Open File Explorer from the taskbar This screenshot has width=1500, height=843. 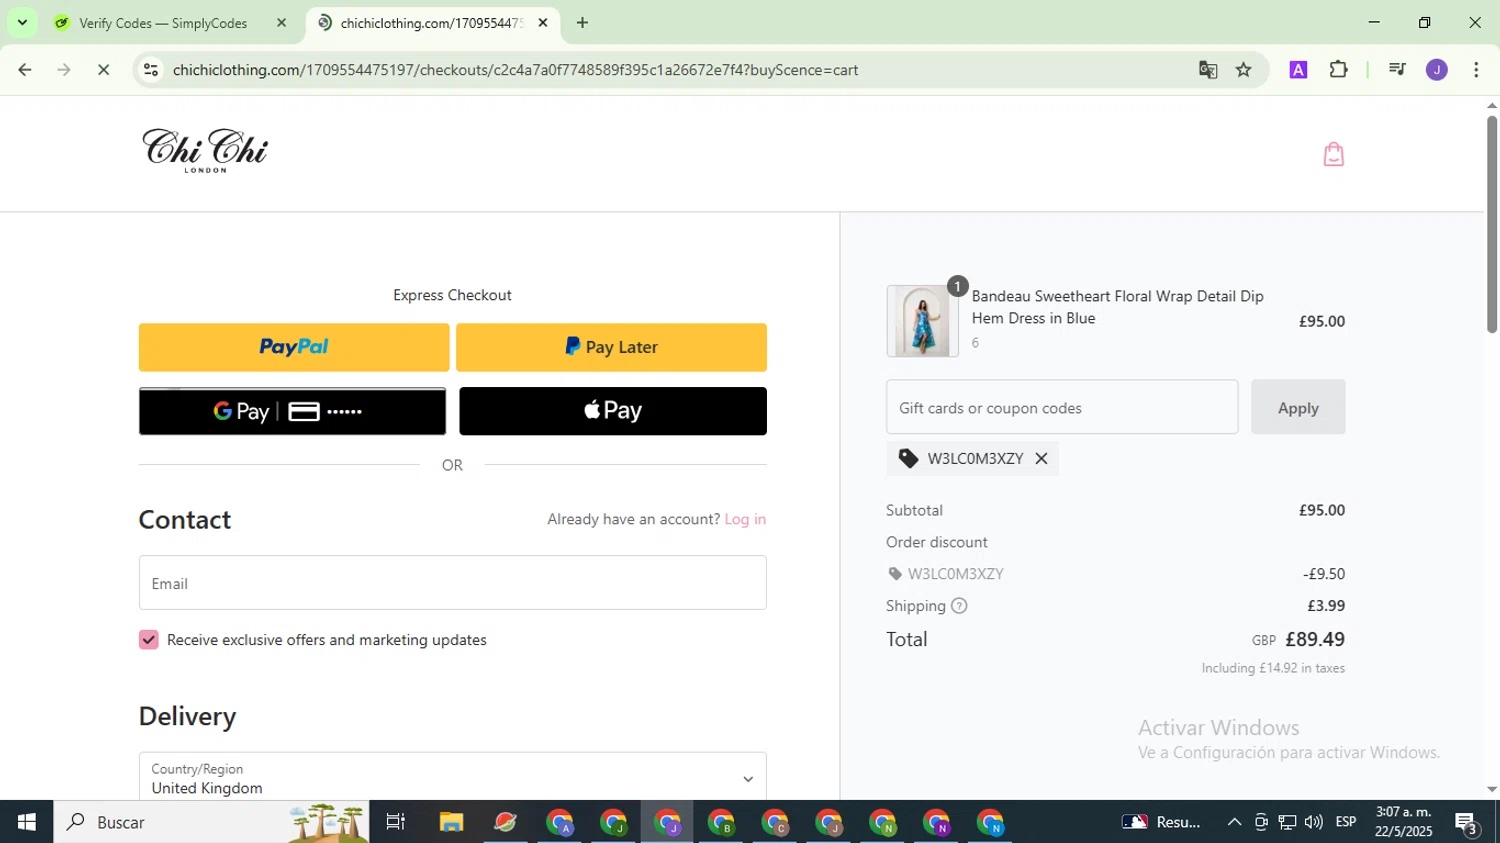[451, 822]
